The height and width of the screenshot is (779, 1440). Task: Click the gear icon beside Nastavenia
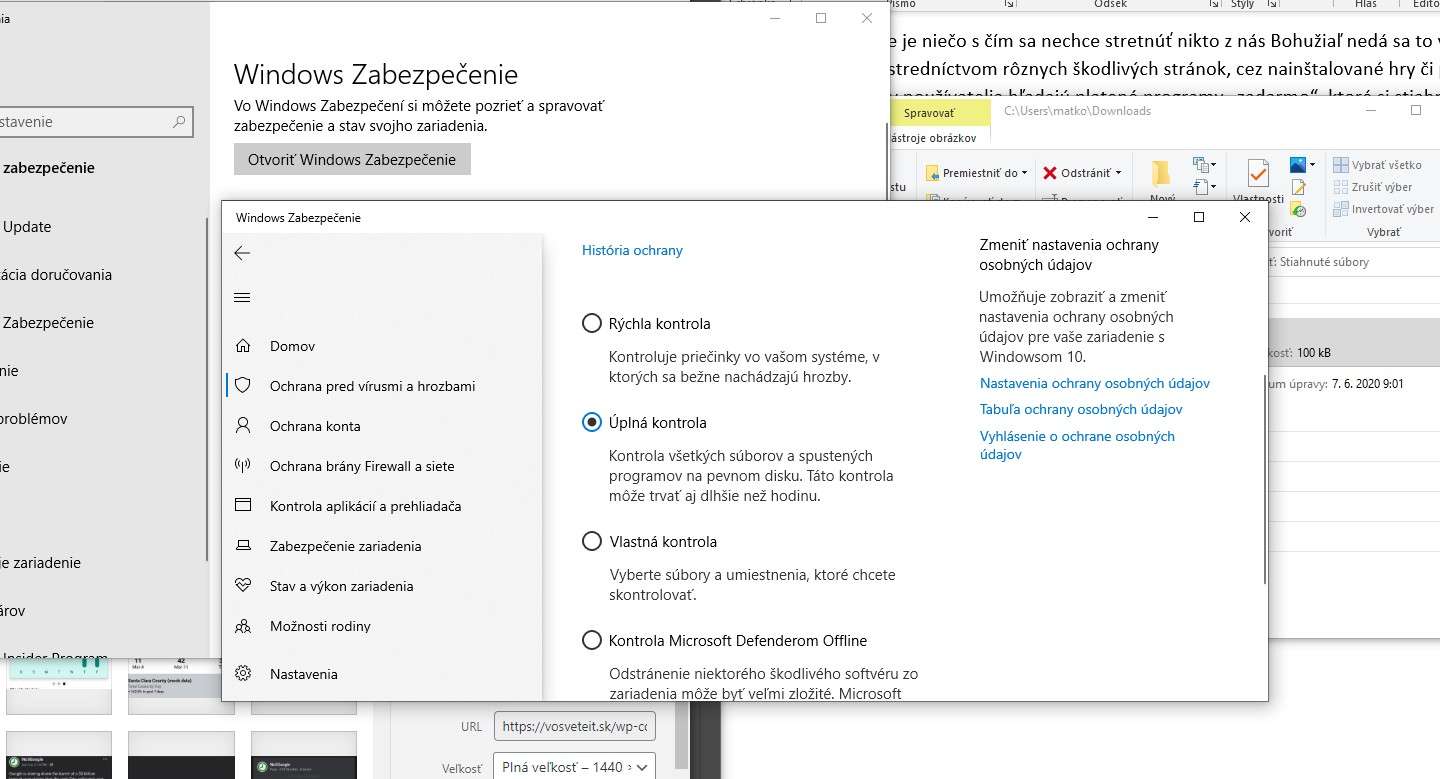[x=243, y=674]
